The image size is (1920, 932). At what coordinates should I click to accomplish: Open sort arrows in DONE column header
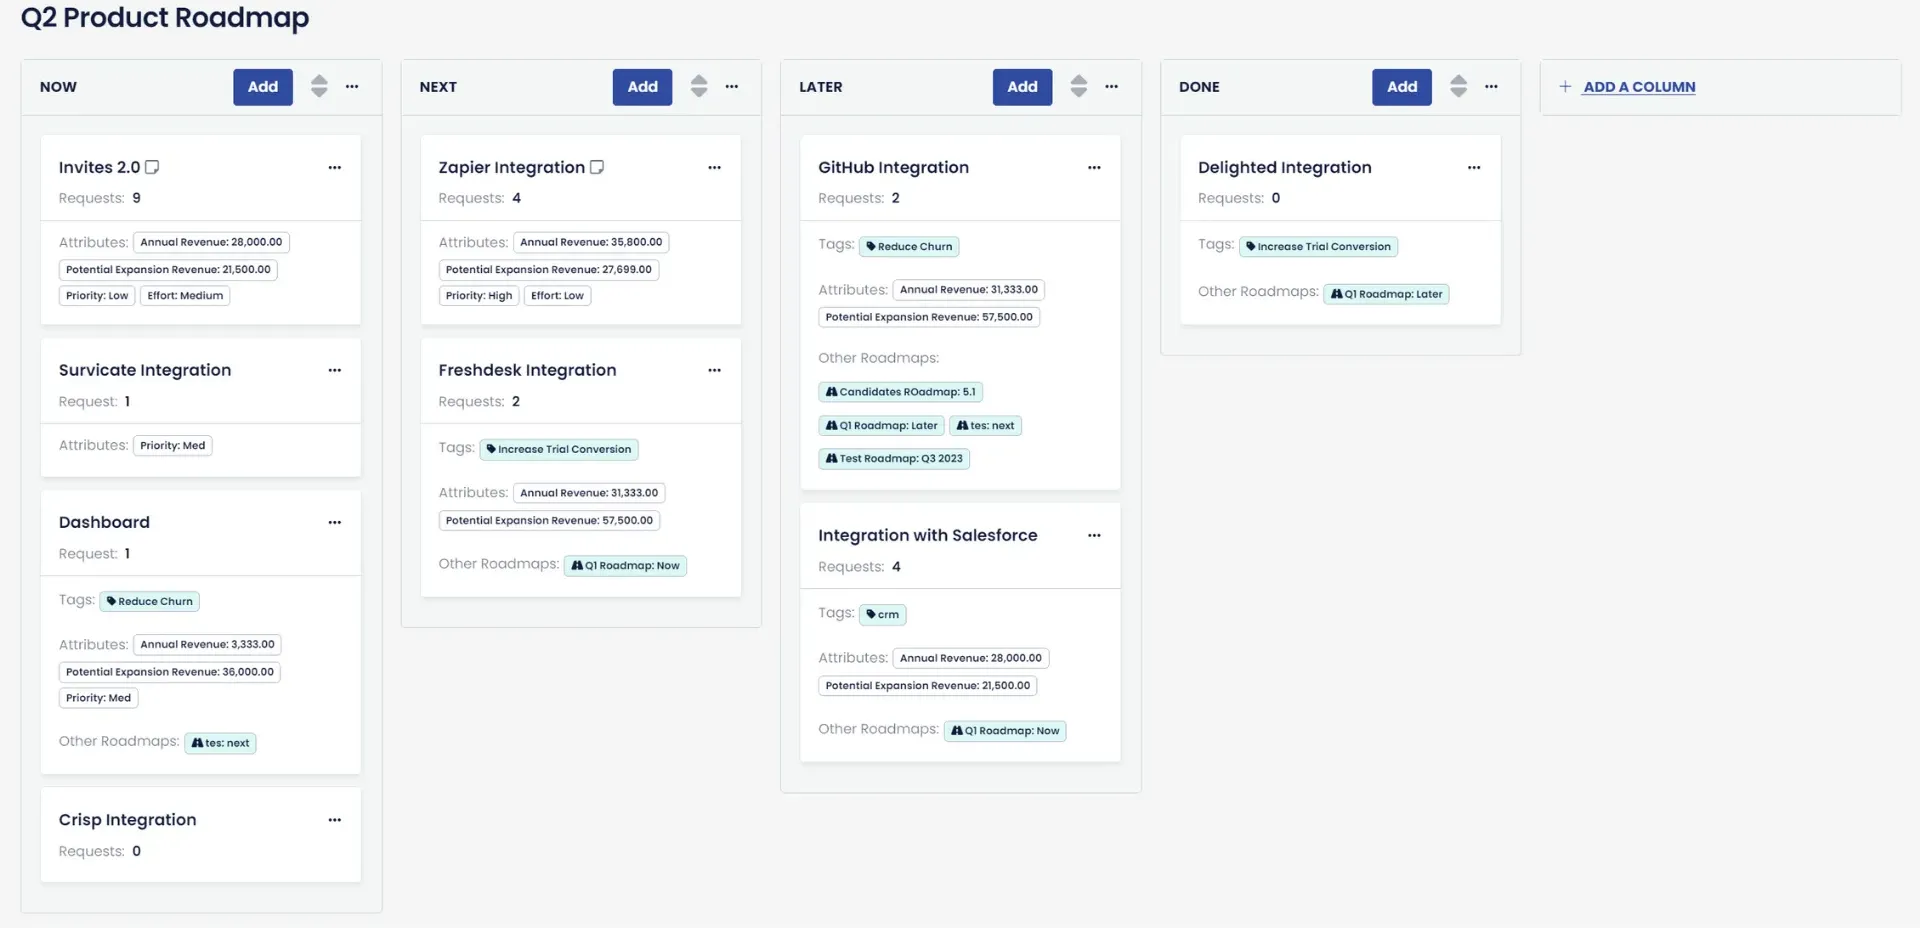pos(1458,87)
